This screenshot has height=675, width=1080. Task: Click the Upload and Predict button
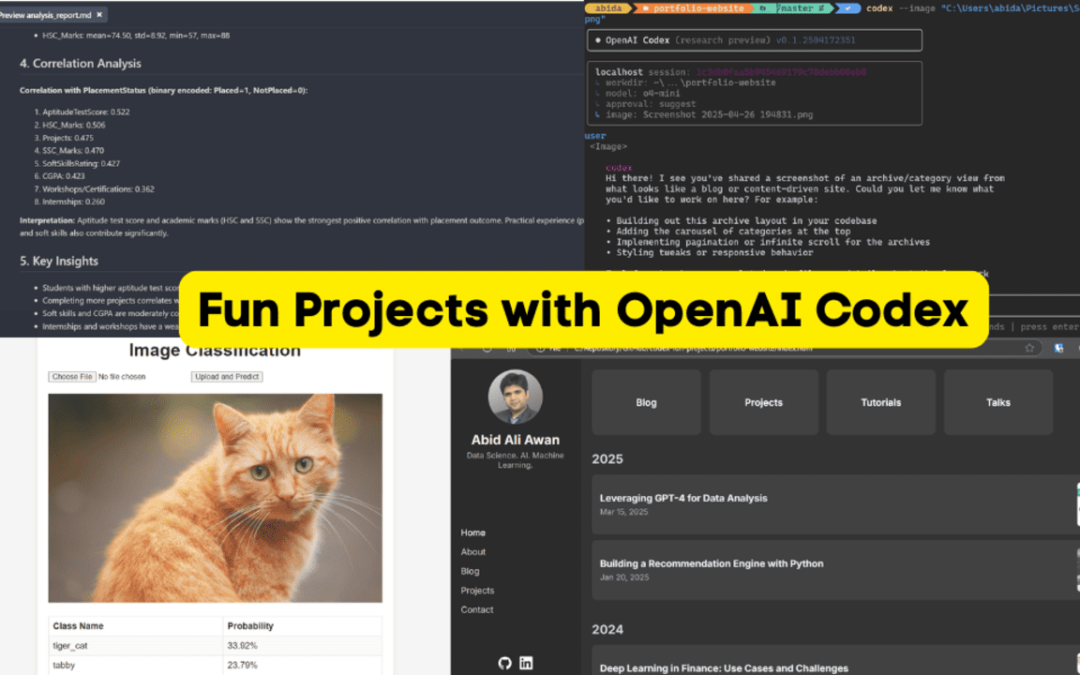click(227, 377)
